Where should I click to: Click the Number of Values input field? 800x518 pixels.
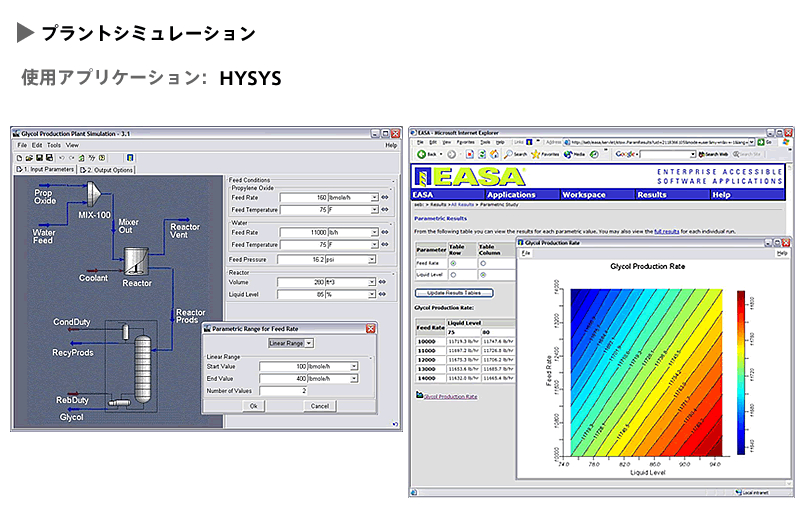pyautogui.click(x=283, y=391)
